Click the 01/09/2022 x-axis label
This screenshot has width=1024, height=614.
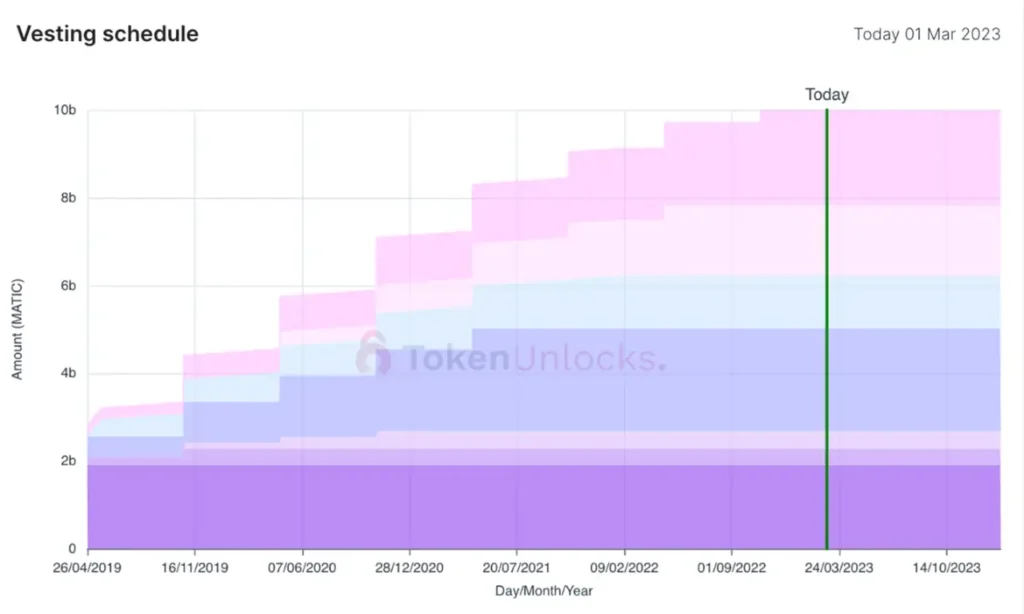click(x=731, y=567)
